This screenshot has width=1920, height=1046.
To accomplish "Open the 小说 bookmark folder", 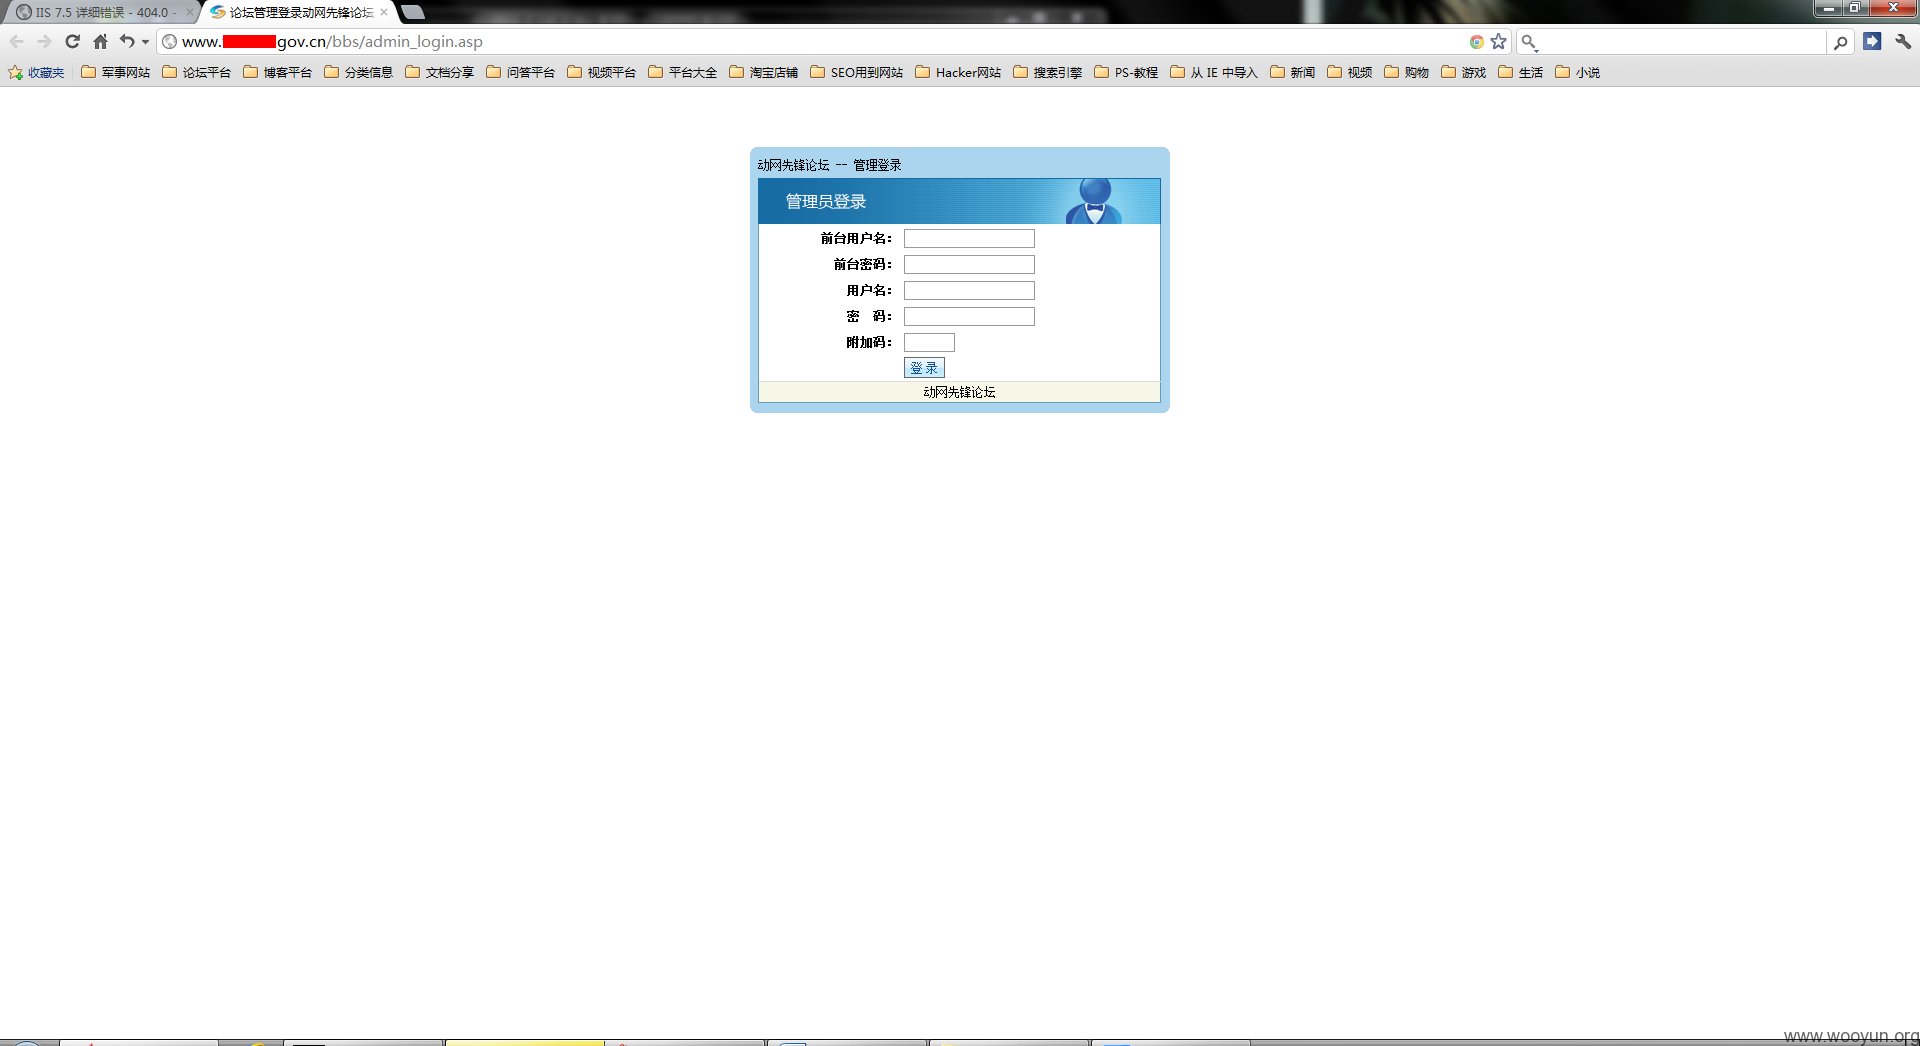I will (x=1577, y=72).
